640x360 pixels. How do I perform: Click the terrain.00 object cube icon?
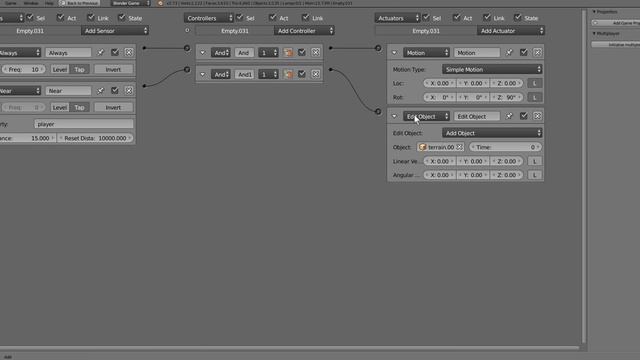click(x=422, y=147)
